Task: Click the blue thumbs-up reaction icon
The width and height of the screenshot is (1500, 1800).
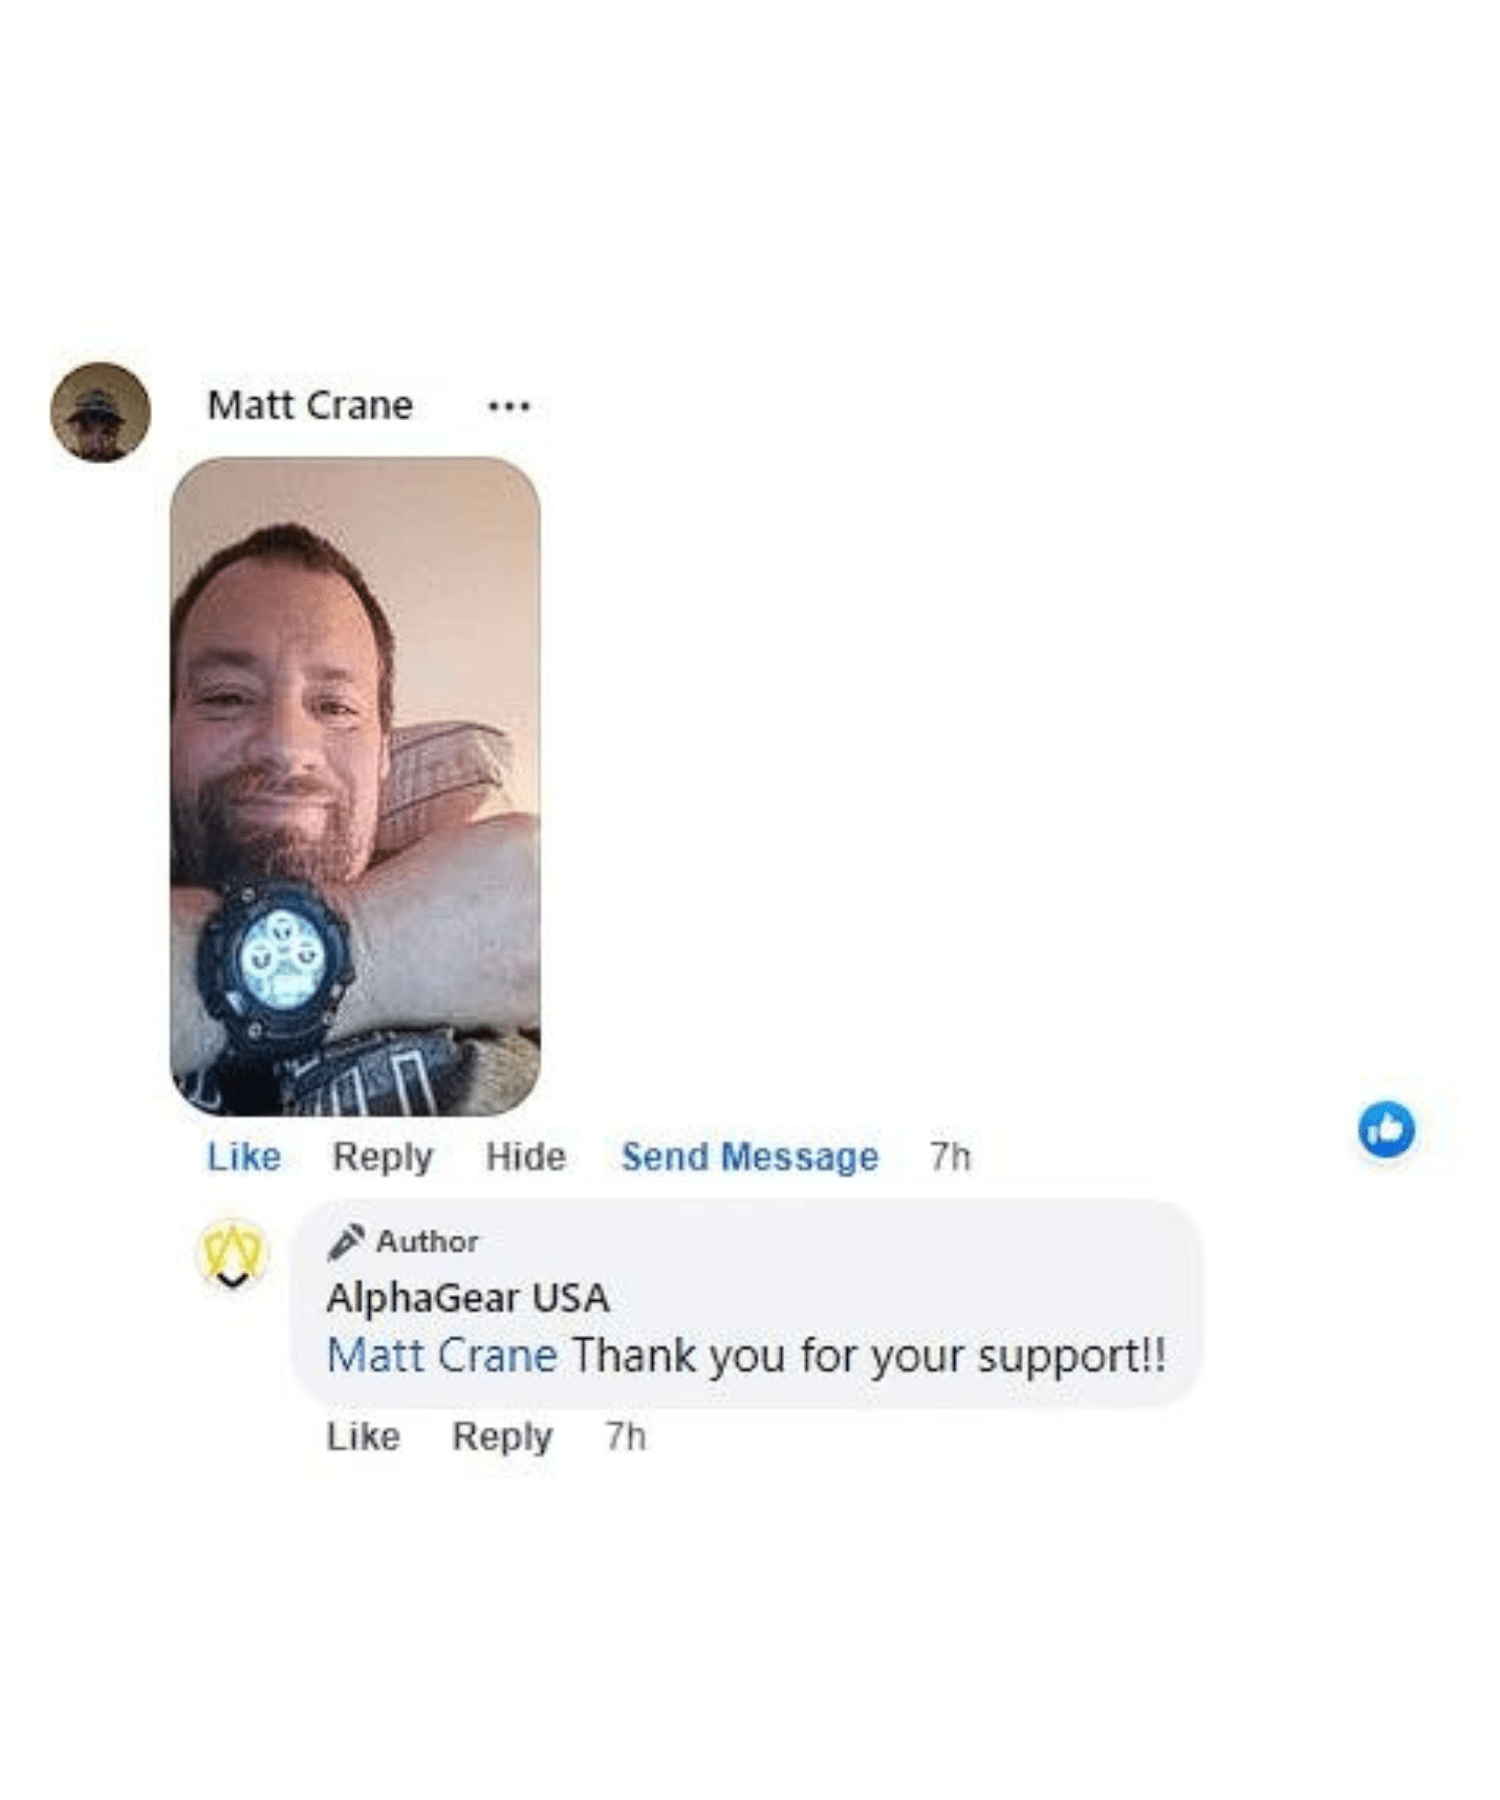Action: coord(1386,1129)
